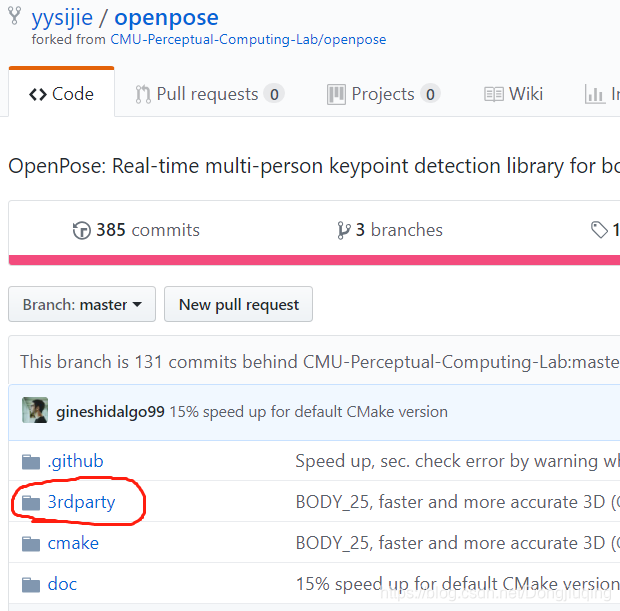Click the fork icon beside yysijie
The width and height of the screenshot is (620, 611).
pos(15,16)
